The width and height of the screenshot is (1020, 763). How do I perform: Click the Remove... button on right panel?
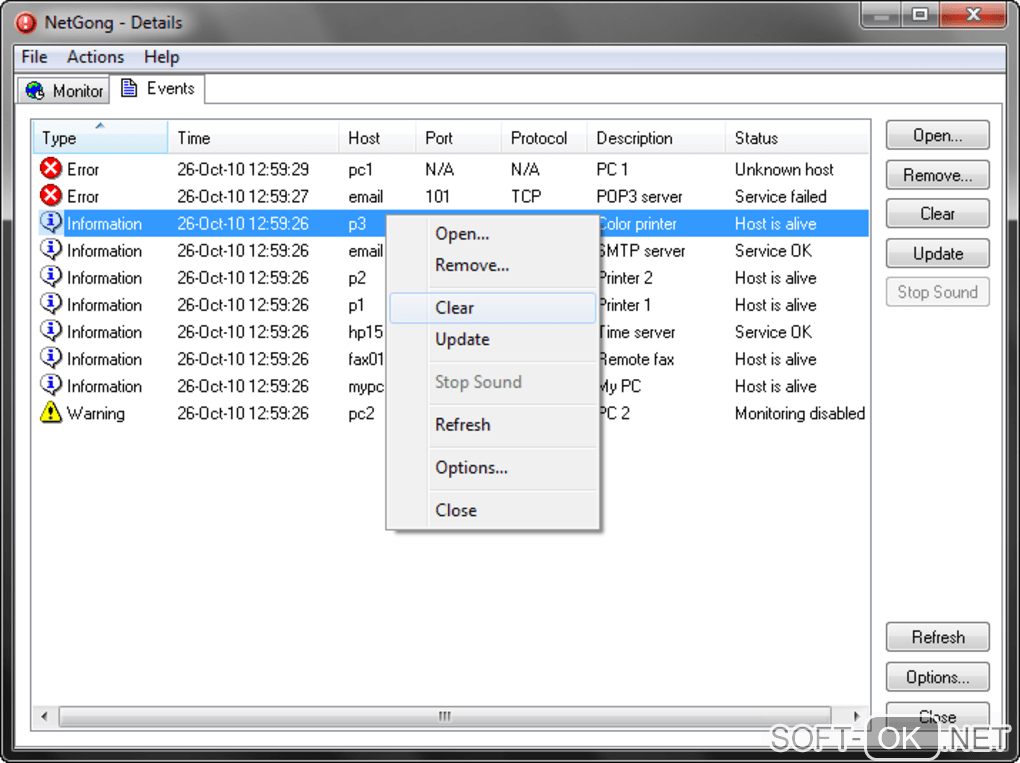pos(937,175)
